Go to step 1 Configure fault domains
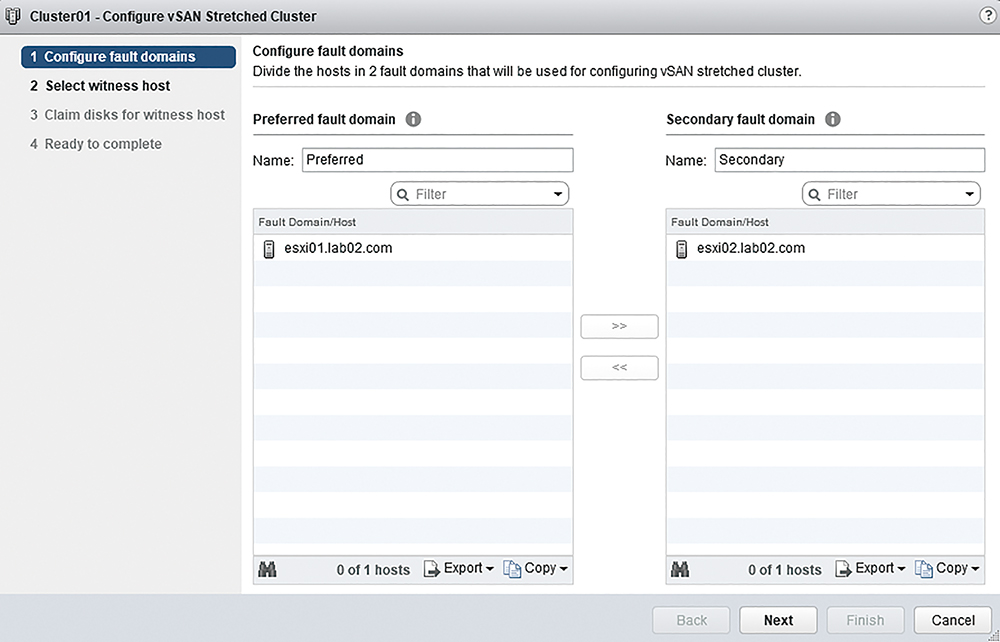1000x642 pixels. coord(128,57)
